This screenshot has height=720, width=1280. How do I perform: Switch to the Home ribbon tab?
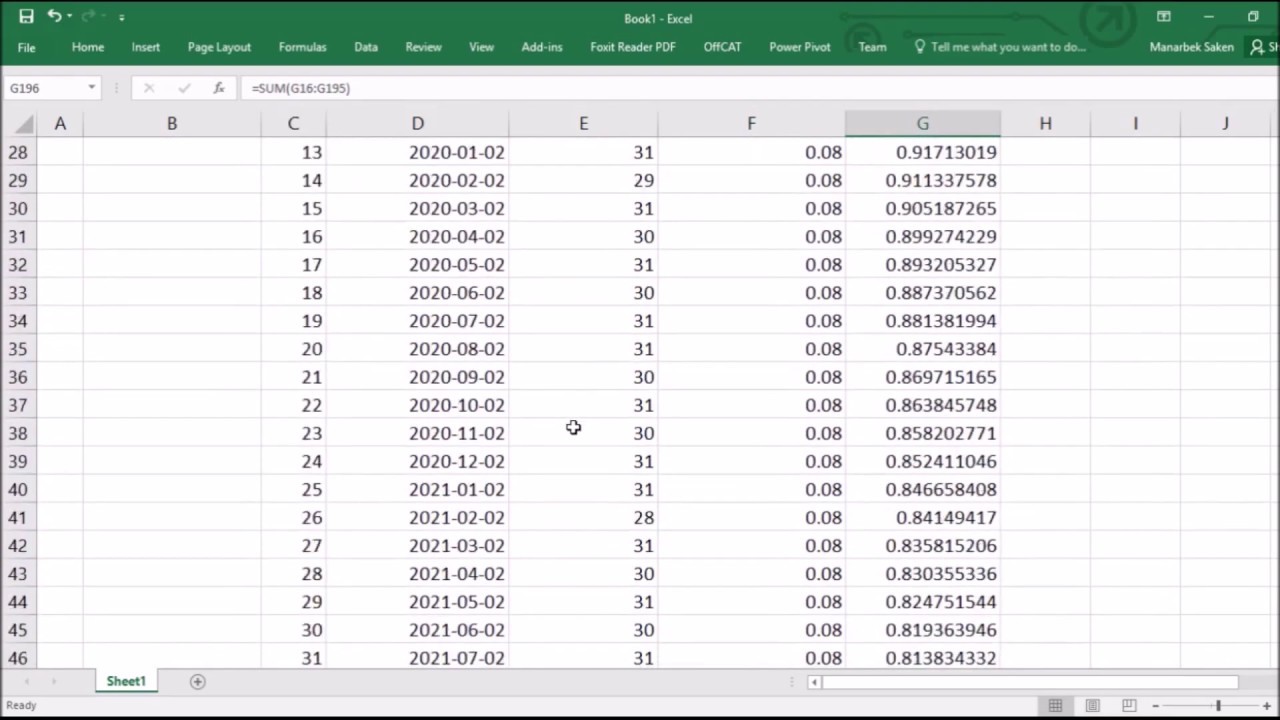(88, 47)
